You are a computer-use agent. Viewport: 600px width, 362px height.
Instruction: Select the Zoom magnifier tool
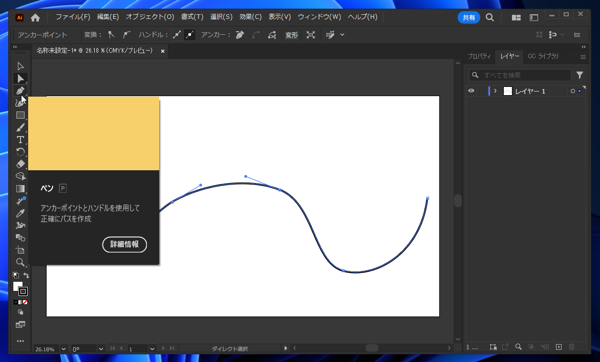[x=20, y=262]
